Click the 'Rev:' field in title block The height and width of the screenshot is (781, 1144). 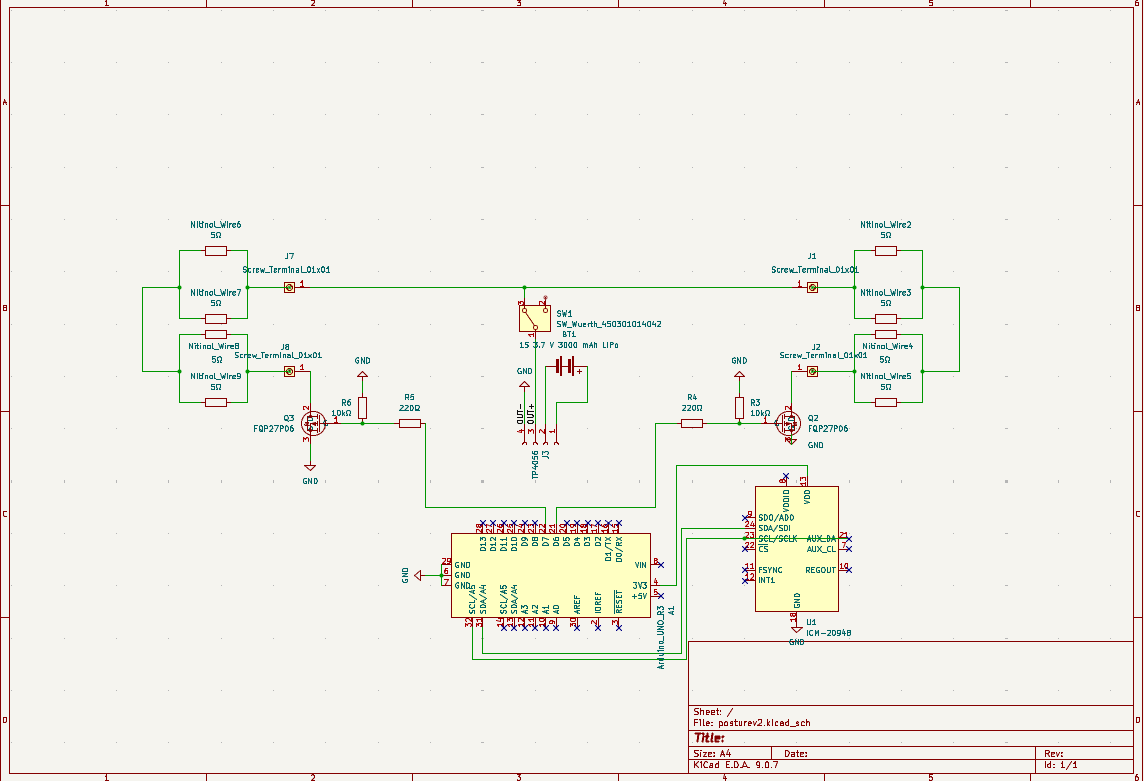[1054, 753]
